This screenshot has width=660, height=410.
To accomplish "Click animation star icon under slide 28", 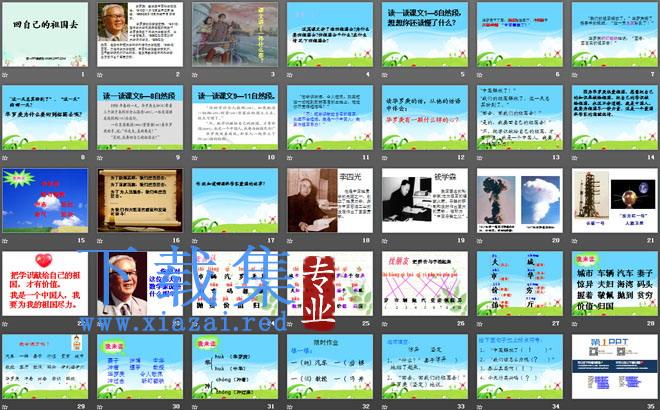I will click(575, 324).
